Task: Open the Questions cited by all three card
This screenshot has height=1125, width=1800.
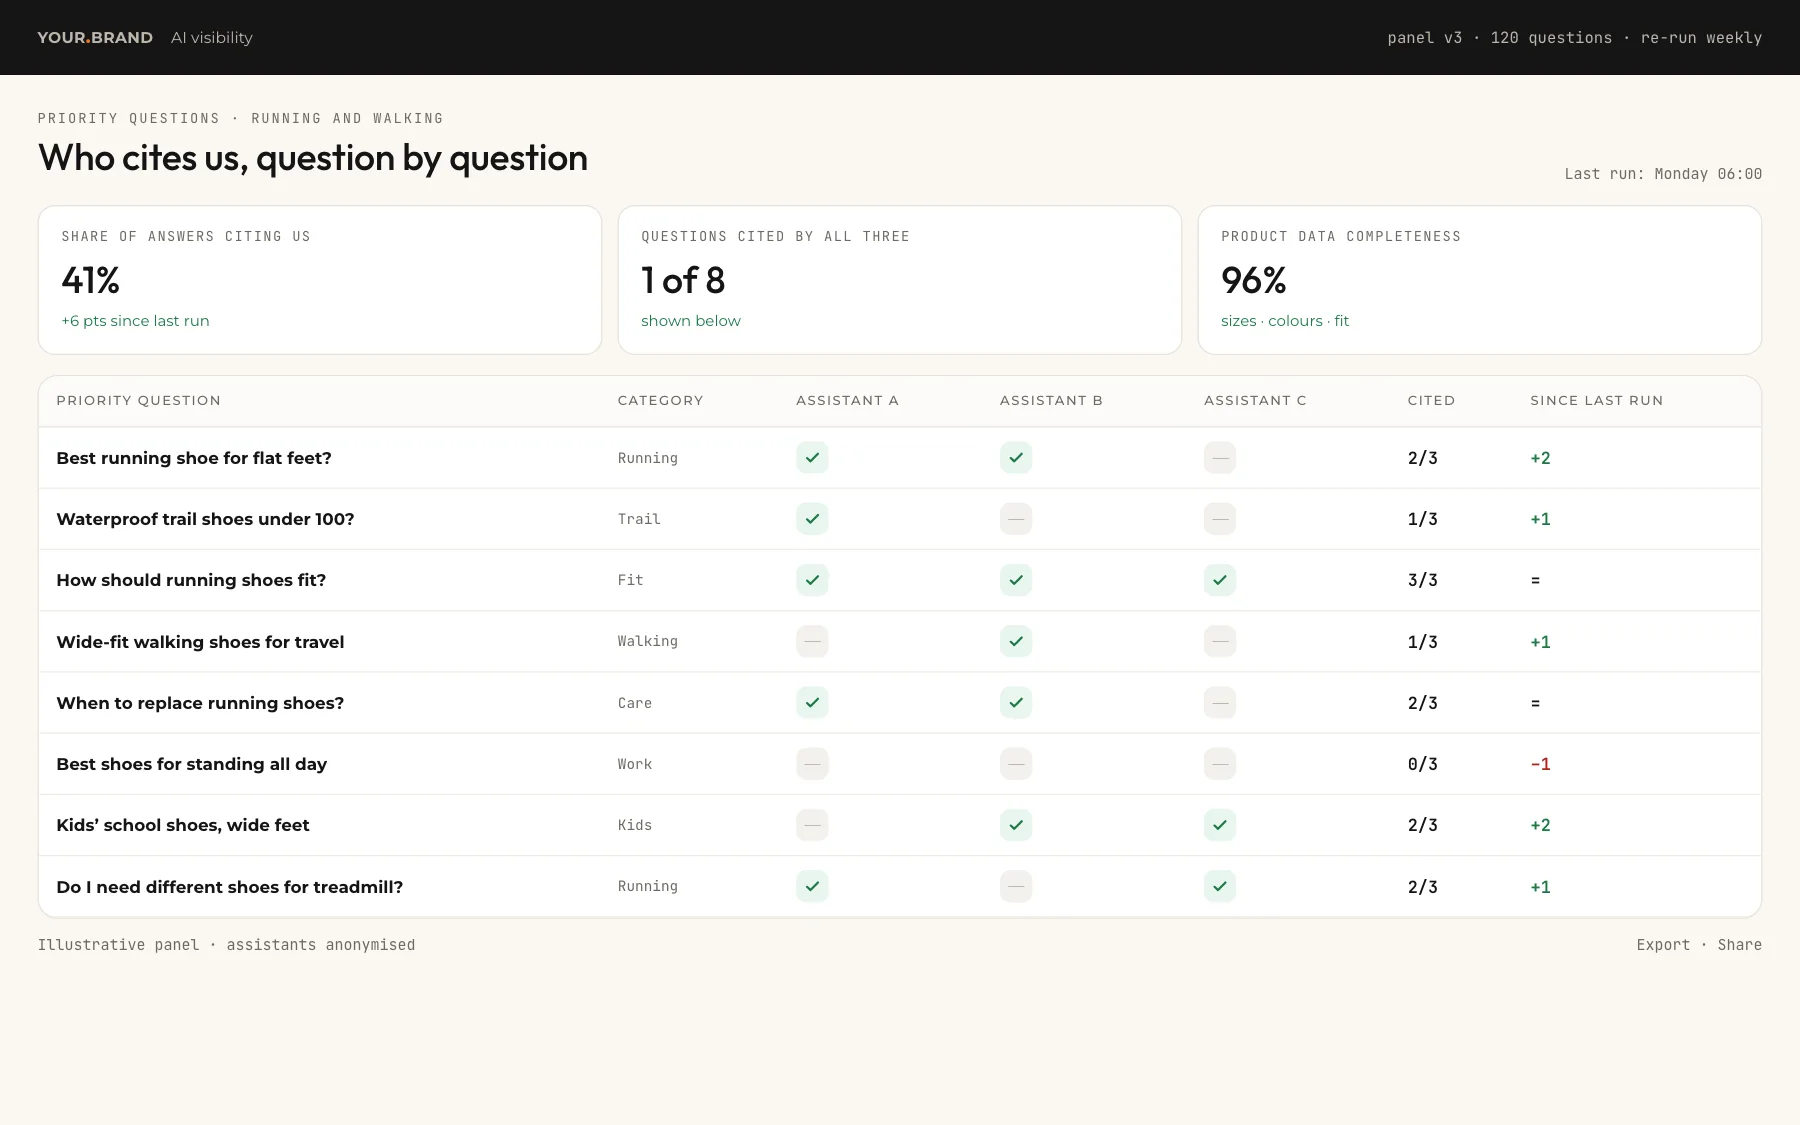Action: pyautogui.click(x=900, y=280)
